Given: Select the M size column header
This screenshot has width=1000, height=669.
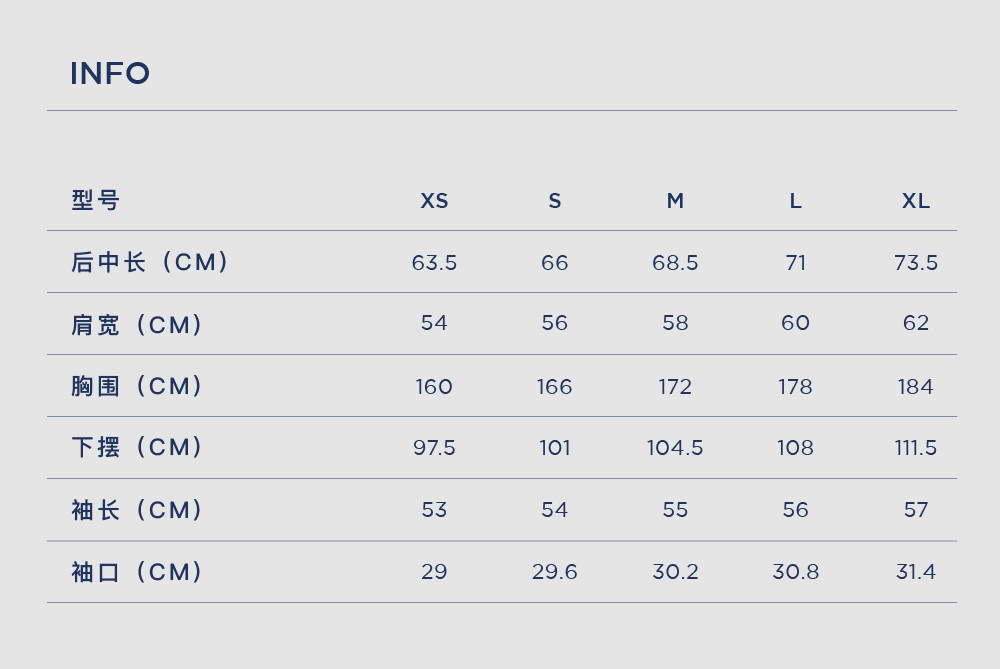Looking at the screenshot, I should click(675, 201).
